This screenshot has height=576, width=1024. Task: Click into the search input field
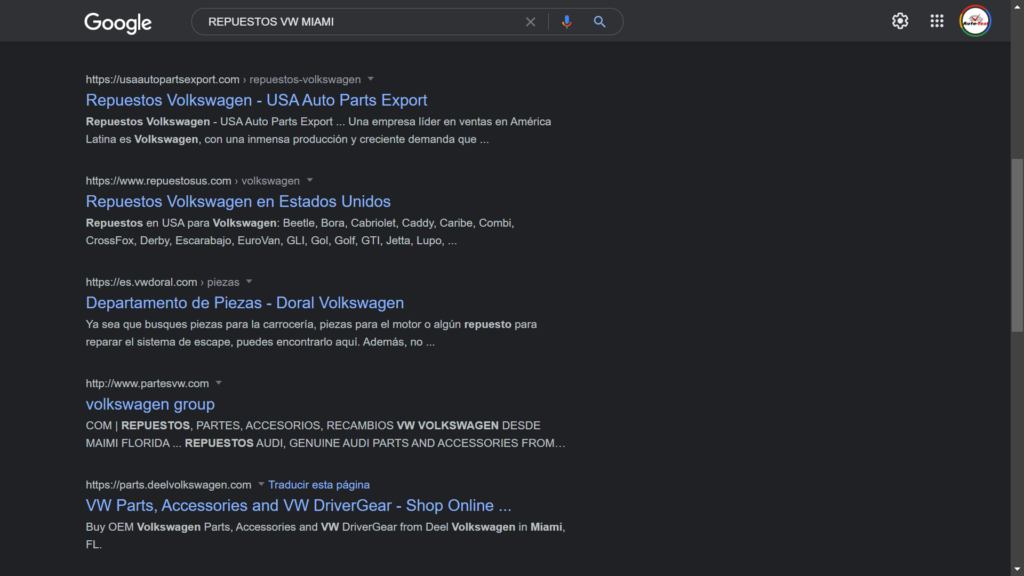coord(360,22)
